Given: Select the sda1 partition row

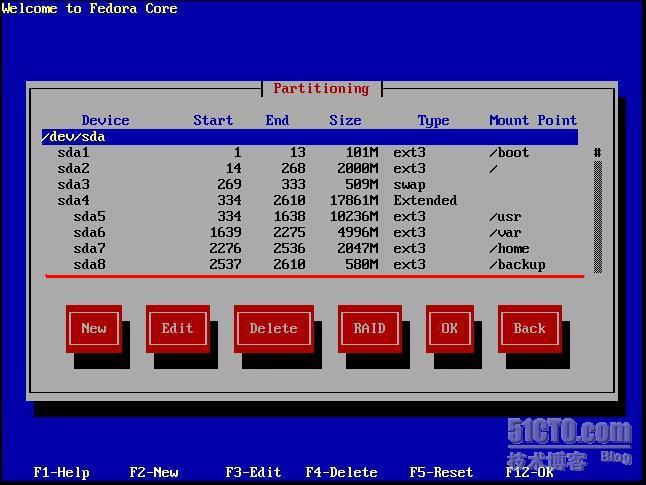Looking at the screenshot, I should (x=309, y=153).
